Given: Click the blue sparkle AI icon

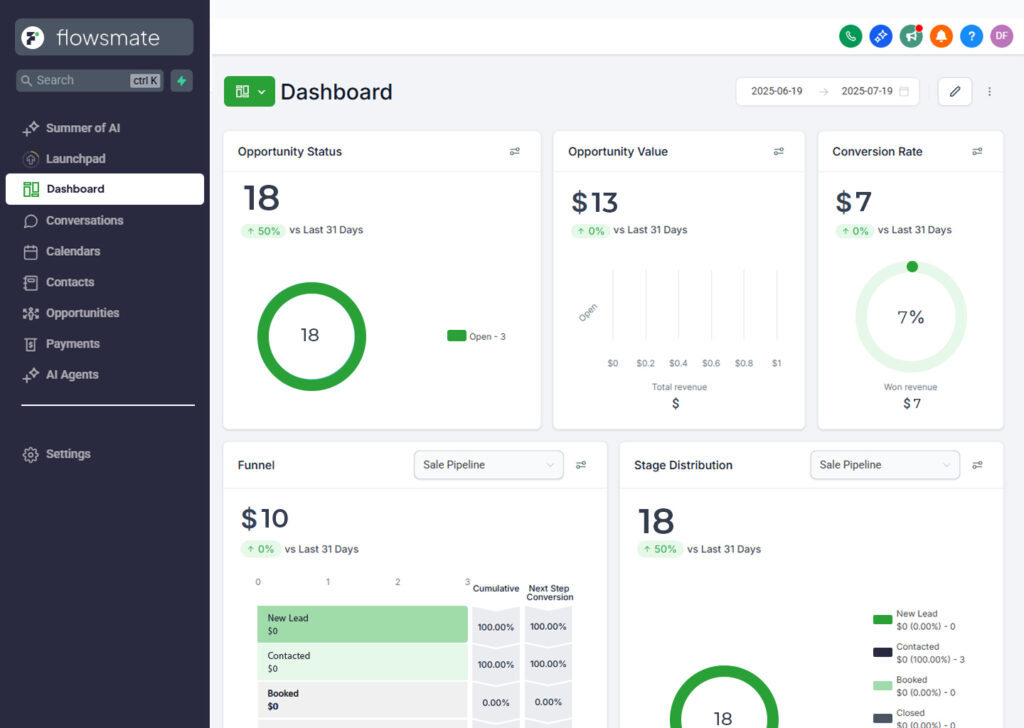Looking at the screenshot, I should click(x=881, y=36).
